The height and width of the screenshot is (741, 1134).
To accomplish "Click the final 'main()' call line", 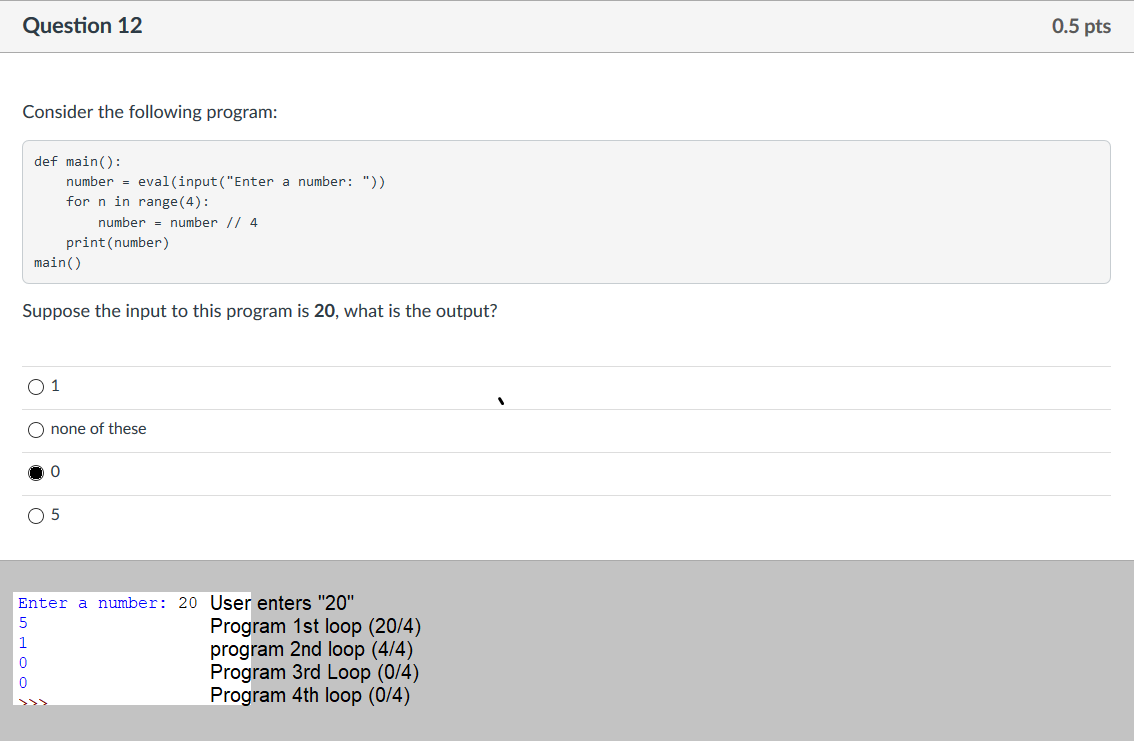I will click(57, 263).
